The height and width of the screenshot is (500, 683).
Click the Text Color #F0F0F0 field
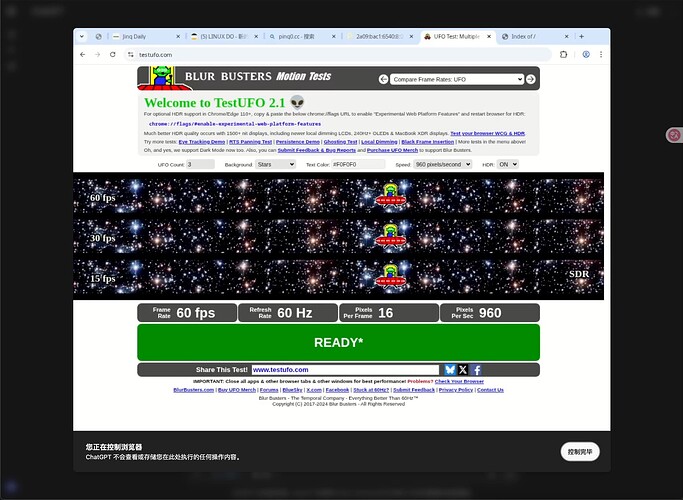(358, 164)
